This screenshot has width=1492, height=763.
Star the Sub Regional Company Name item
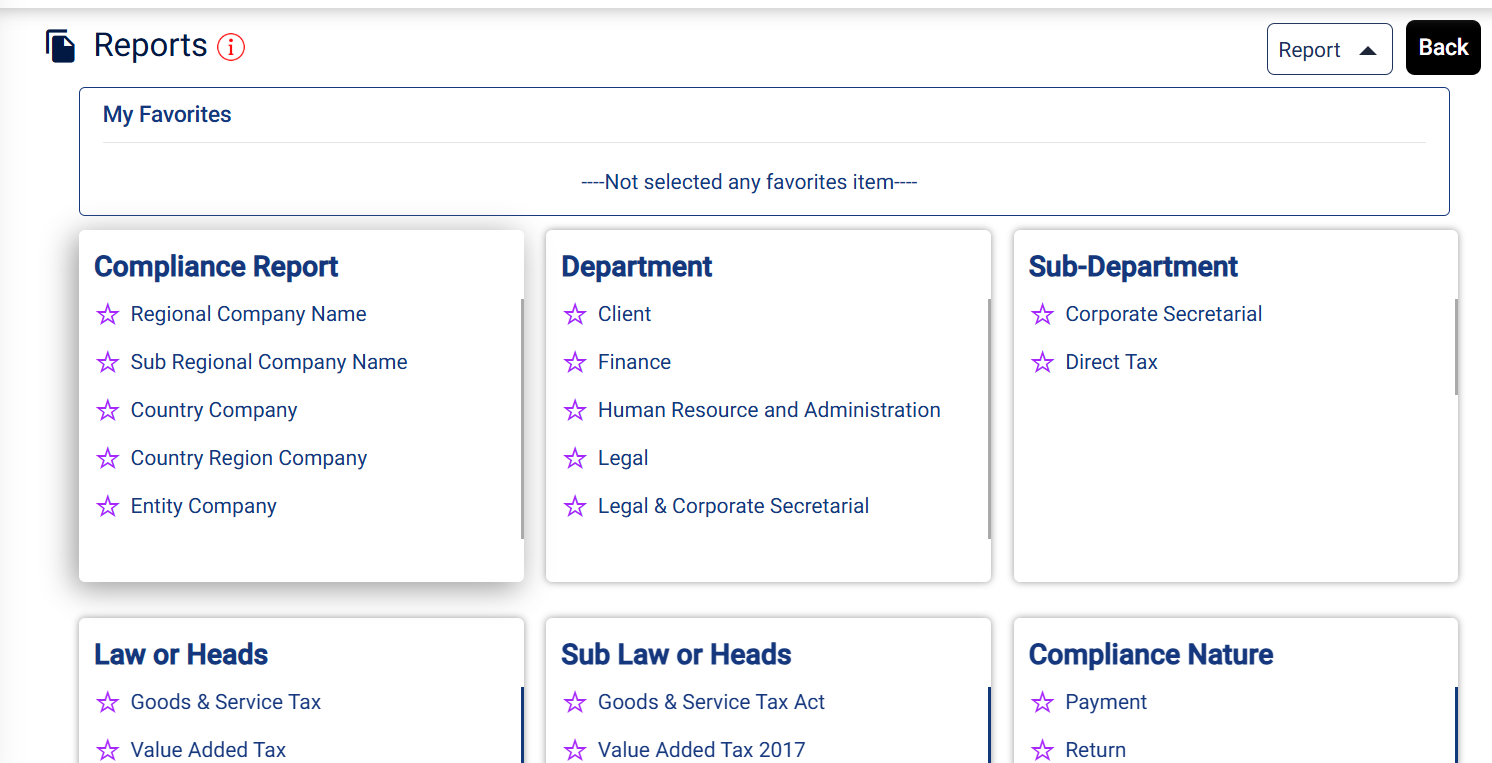[x=108, y=363]
